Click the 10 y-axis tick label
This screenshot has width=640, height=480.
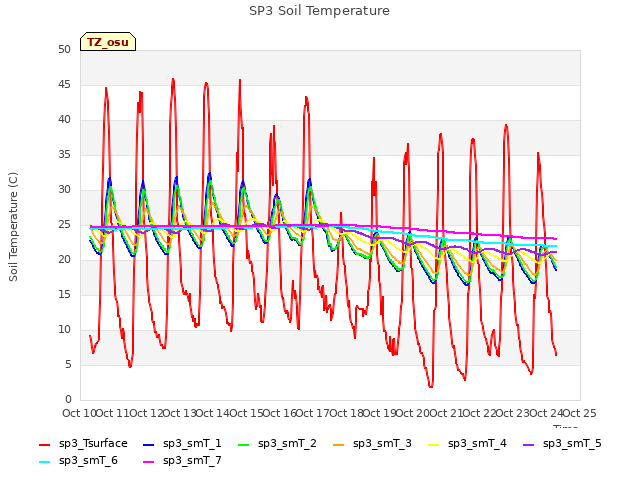(64, 330)
